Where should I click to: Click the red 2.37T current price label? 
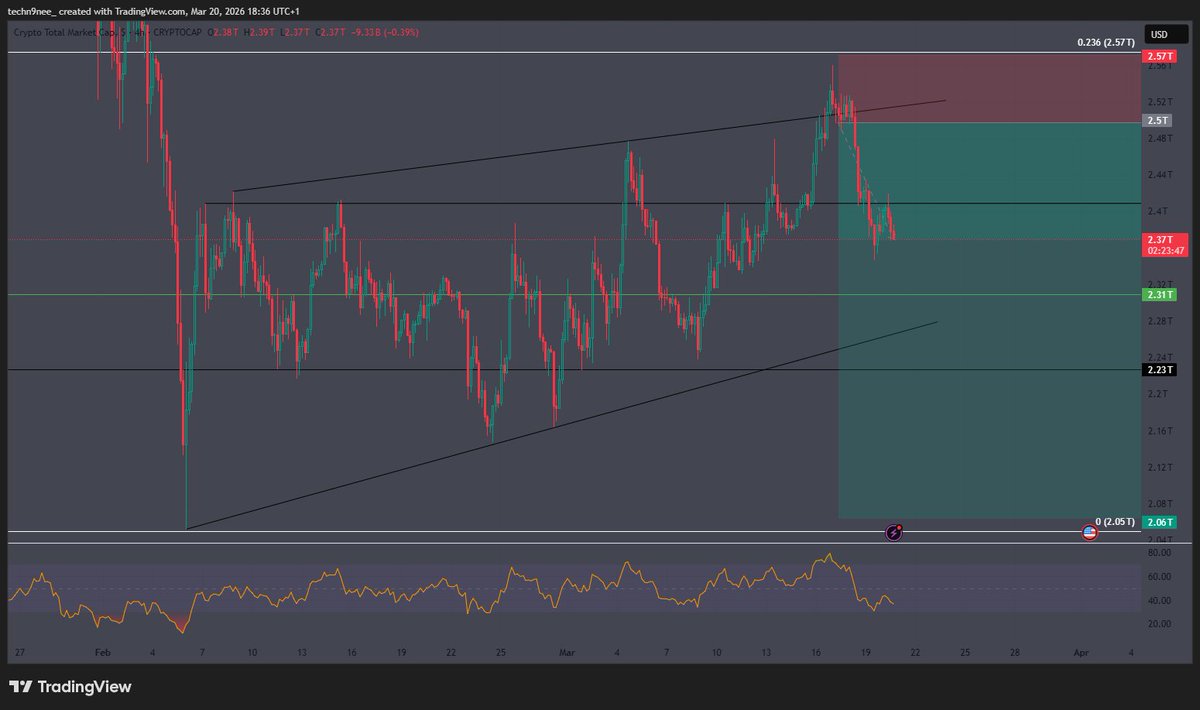tap(1158, 239)
